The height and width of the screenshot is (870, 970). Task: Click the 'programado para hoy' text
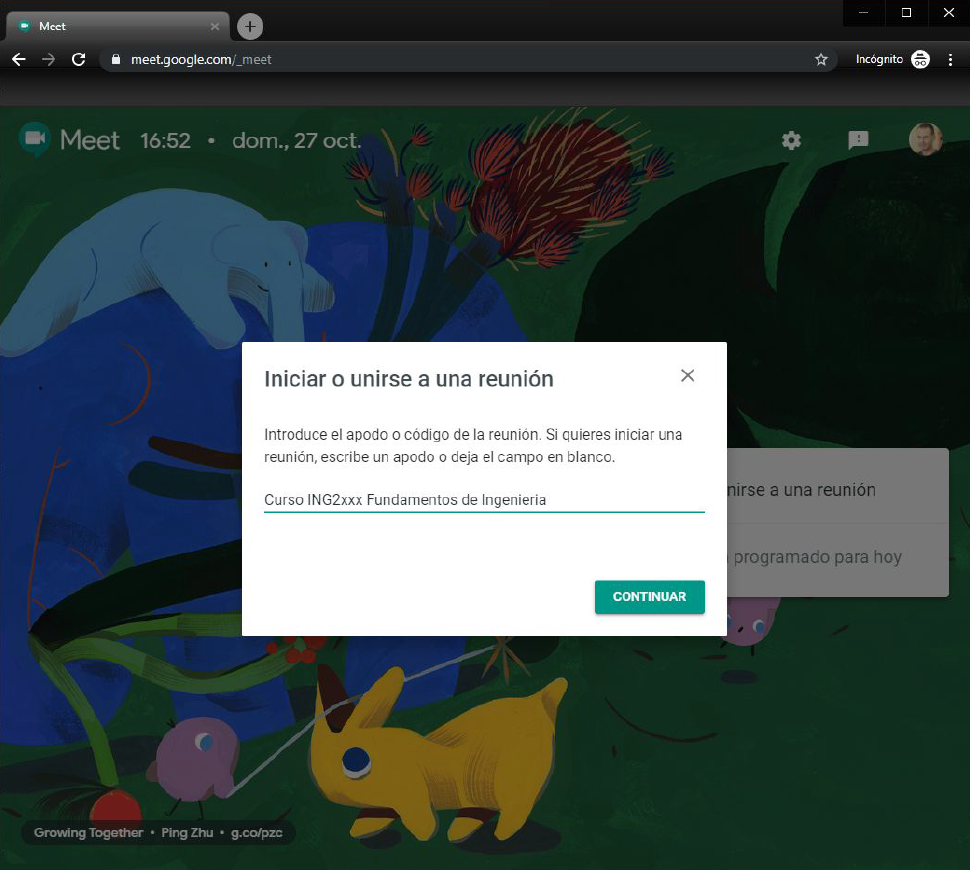point(817,557)
